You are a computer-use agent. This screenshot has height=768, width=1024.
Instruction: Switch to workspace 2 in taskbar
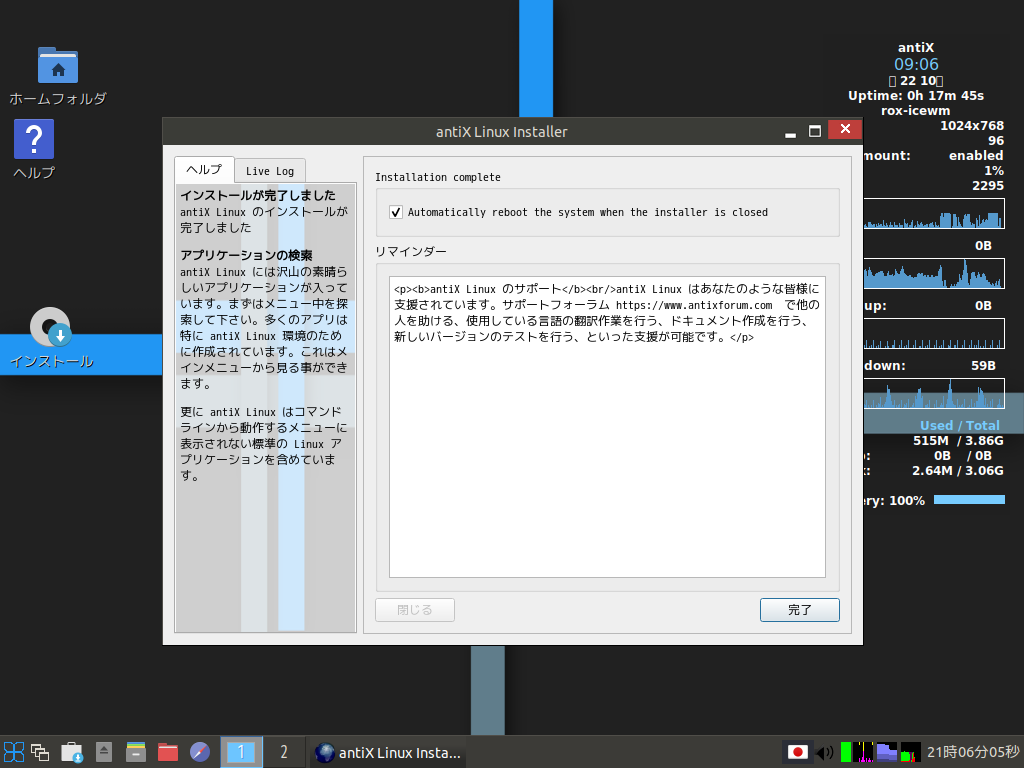pyautogui.click(x=283, y=752)
